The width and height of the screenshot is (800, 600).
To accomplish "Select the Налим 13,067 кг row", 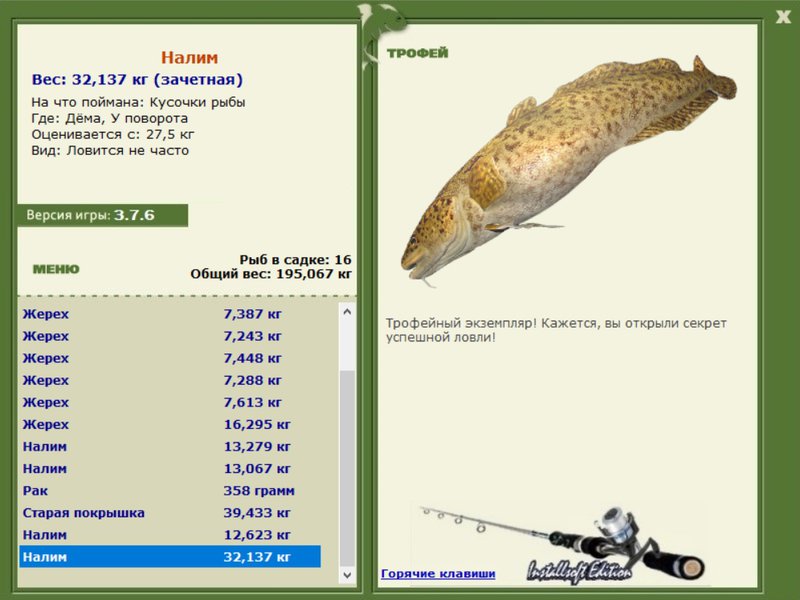I will tap(170, 468).
